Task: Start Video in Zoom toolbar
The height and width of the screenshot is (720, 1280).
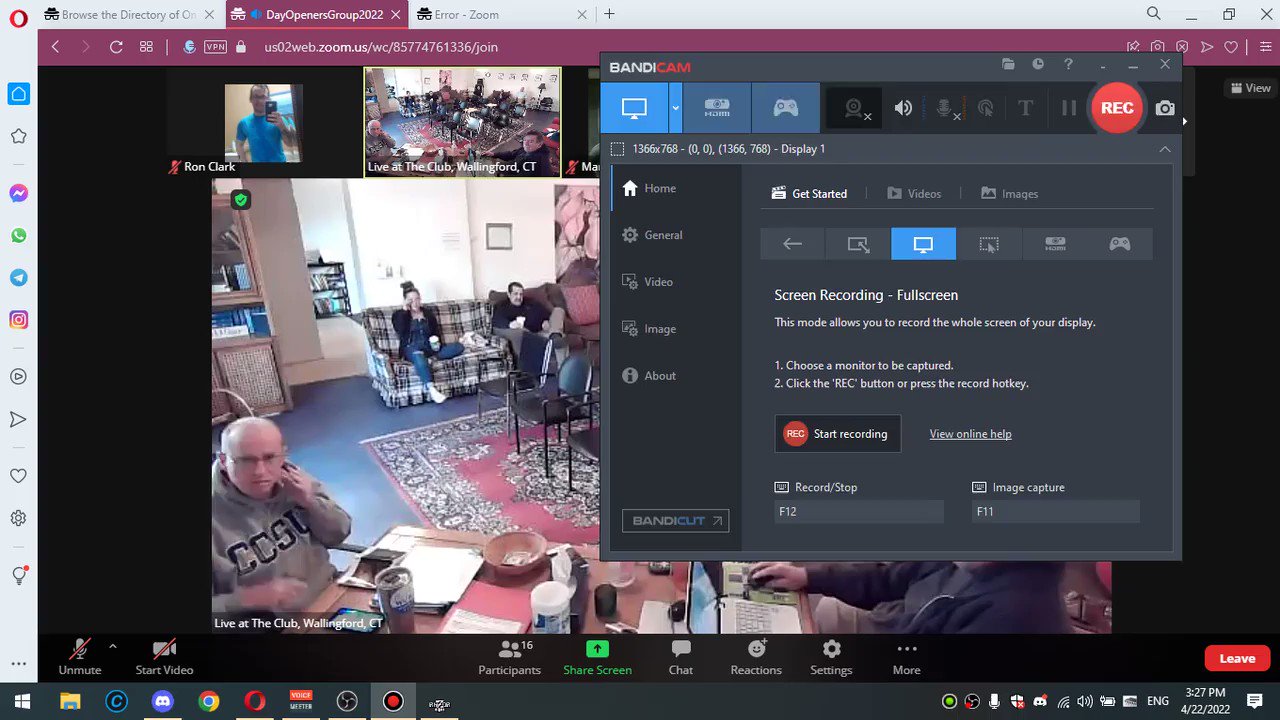Action: pos(164,657)
